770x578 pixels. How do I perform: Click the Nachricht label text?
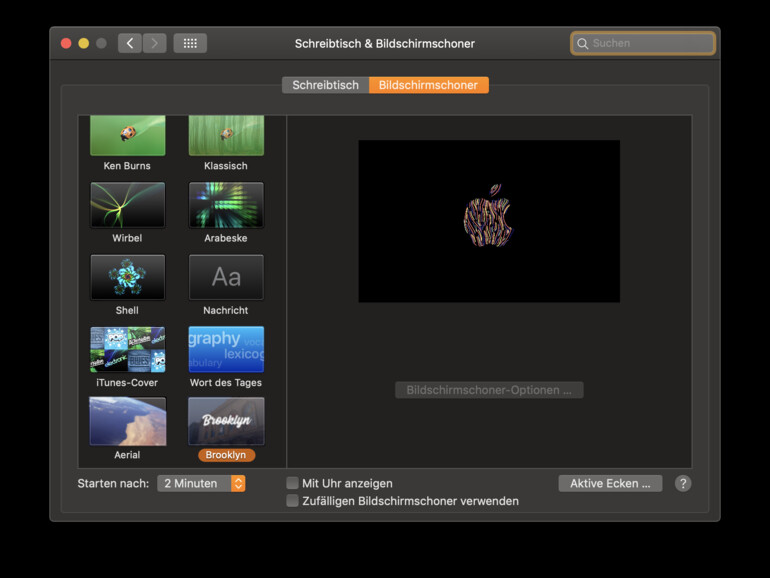pos(226,310)
